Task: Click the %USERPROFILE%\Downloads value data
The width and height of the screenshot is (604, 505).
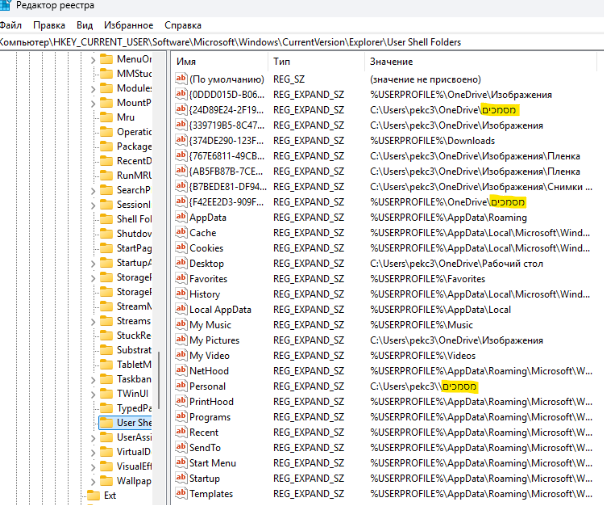Action: [432, 141]
